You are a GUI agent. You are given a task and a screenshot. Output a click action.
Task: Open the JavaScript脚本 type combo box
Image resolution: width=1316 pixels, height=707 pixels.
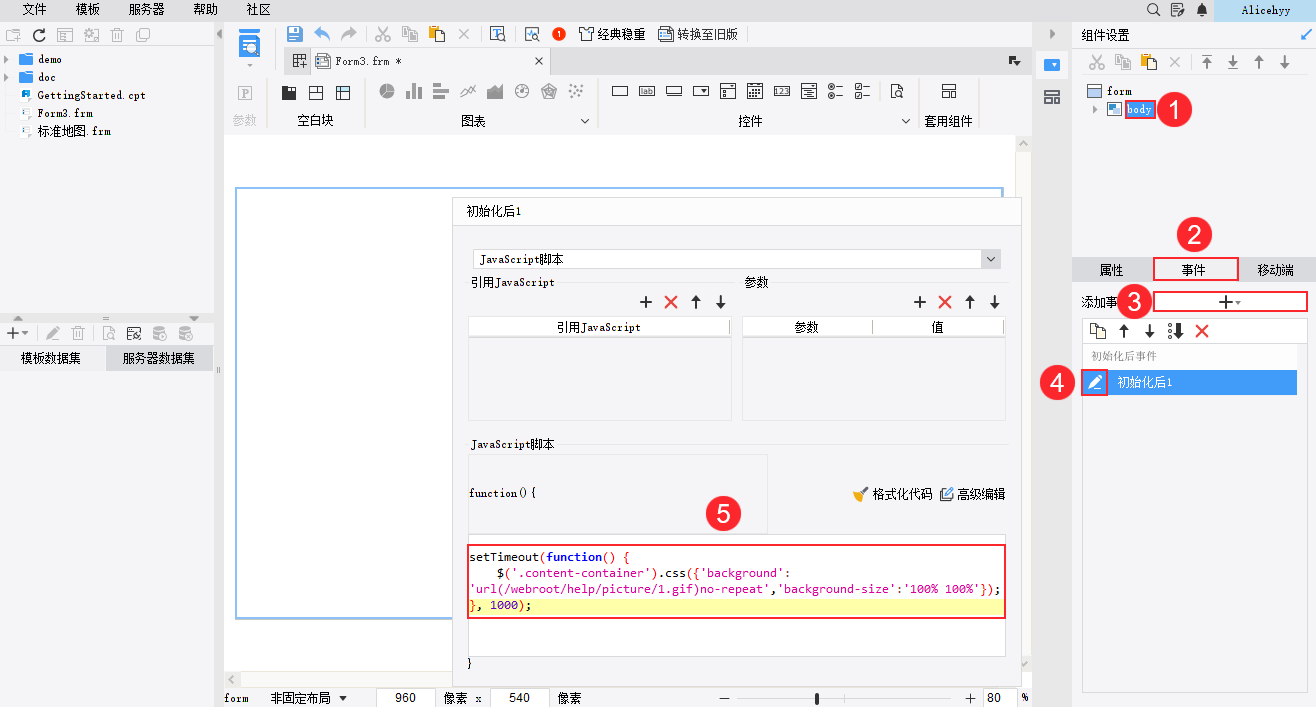coord(736,259)
